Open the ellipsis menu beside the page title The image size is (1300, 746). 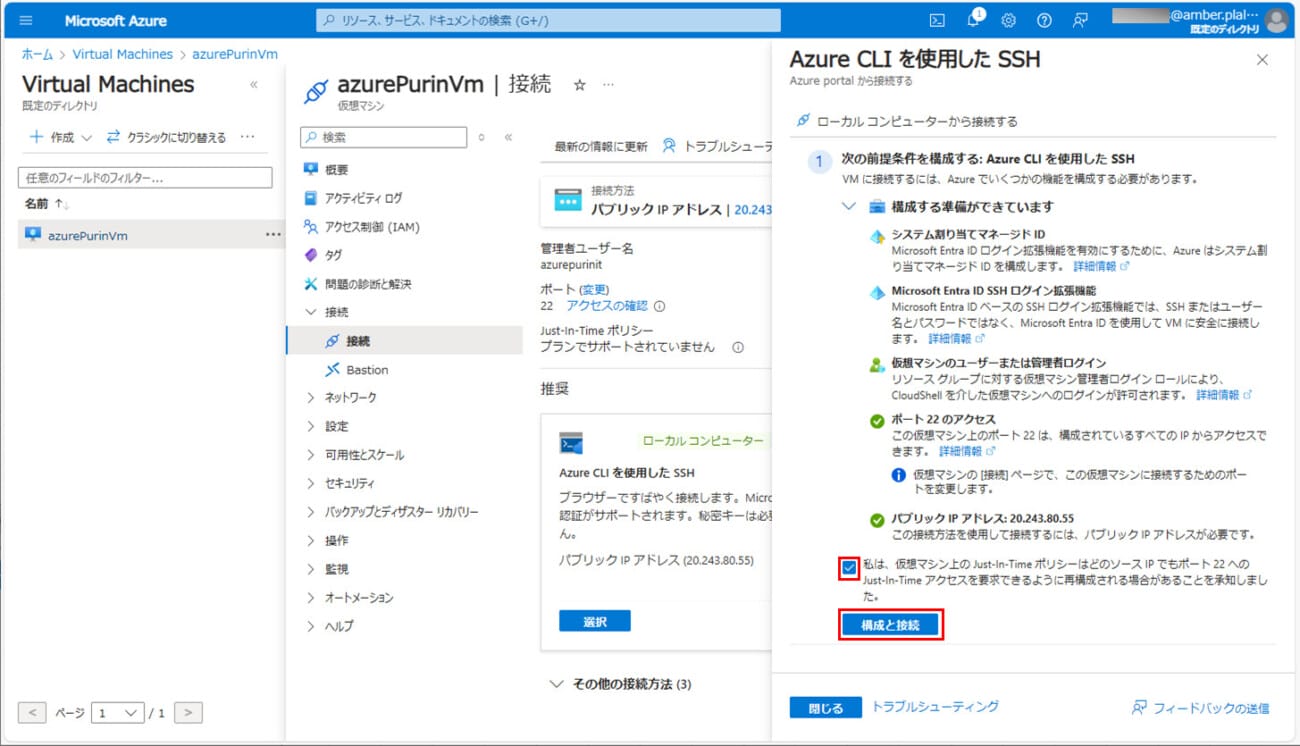(608, 85)
